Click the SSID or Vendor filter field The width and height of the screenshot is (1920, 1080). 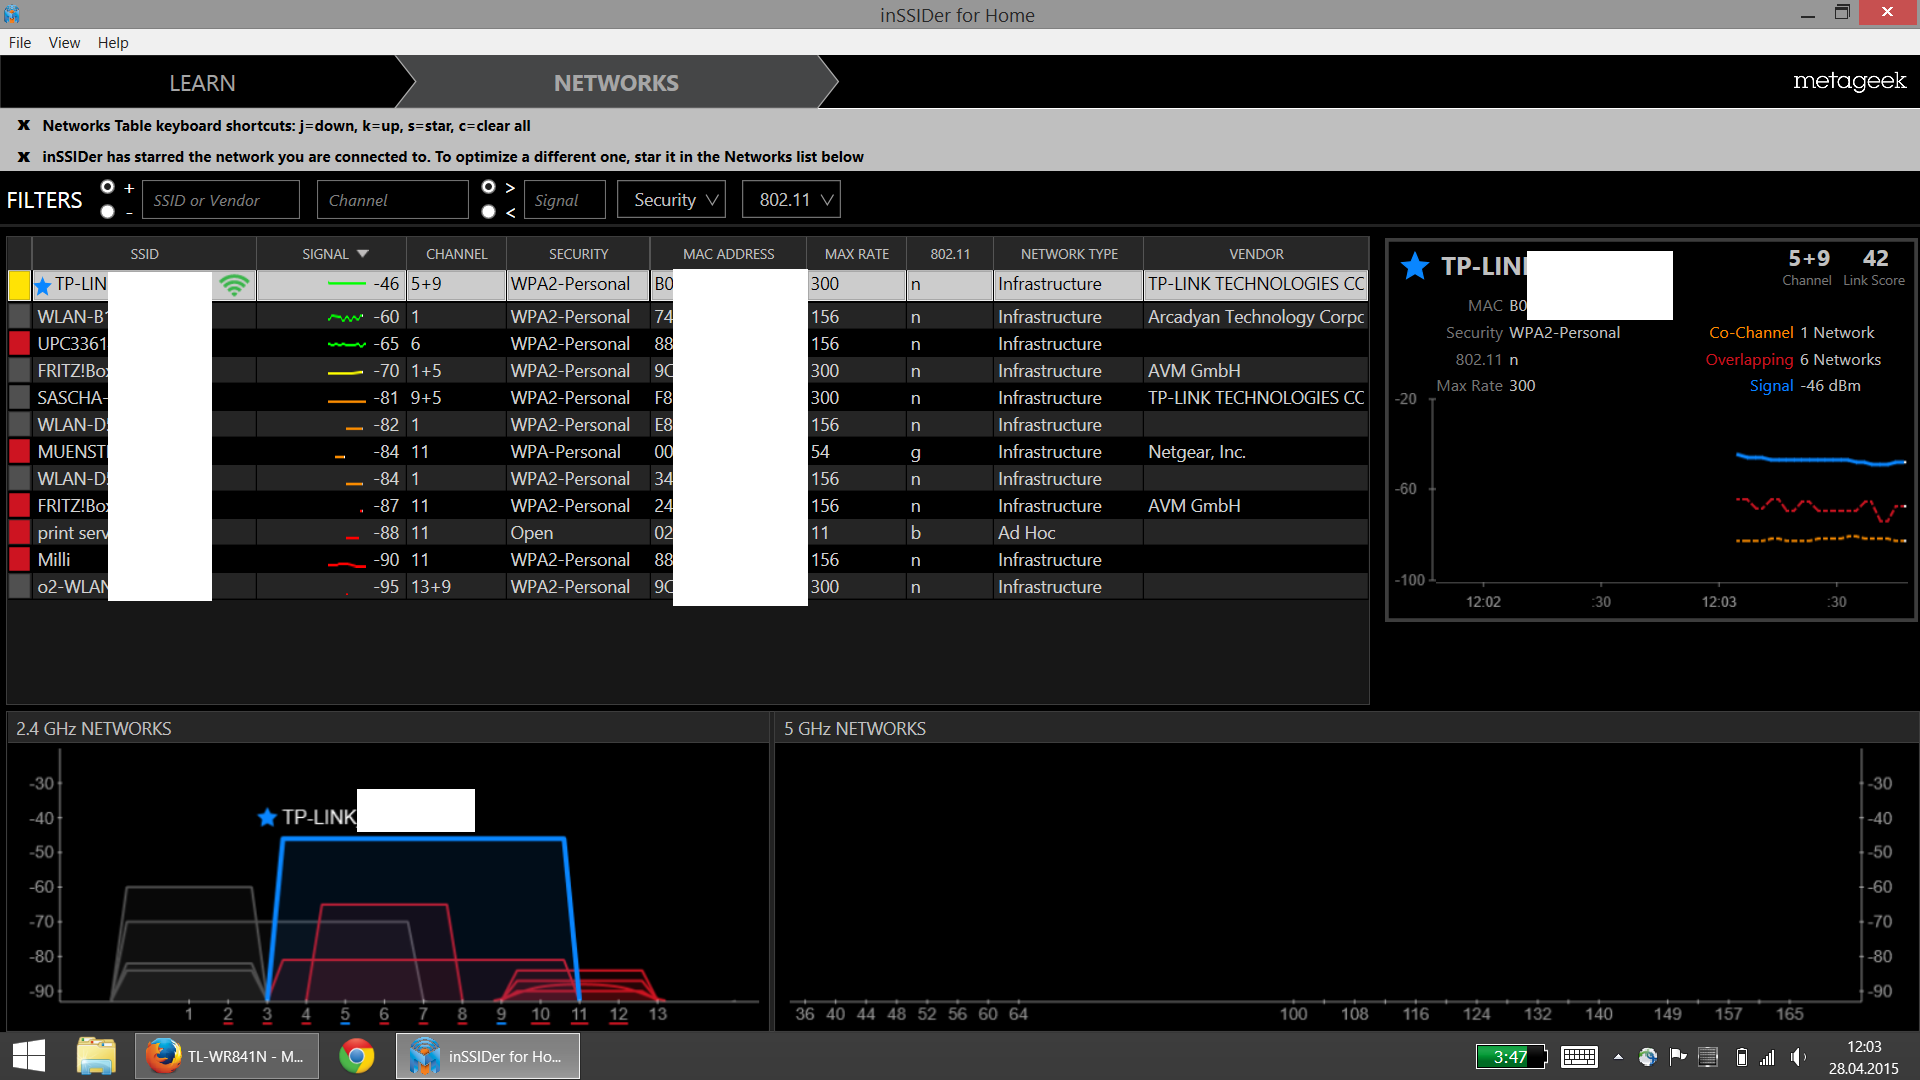[220, 200]
